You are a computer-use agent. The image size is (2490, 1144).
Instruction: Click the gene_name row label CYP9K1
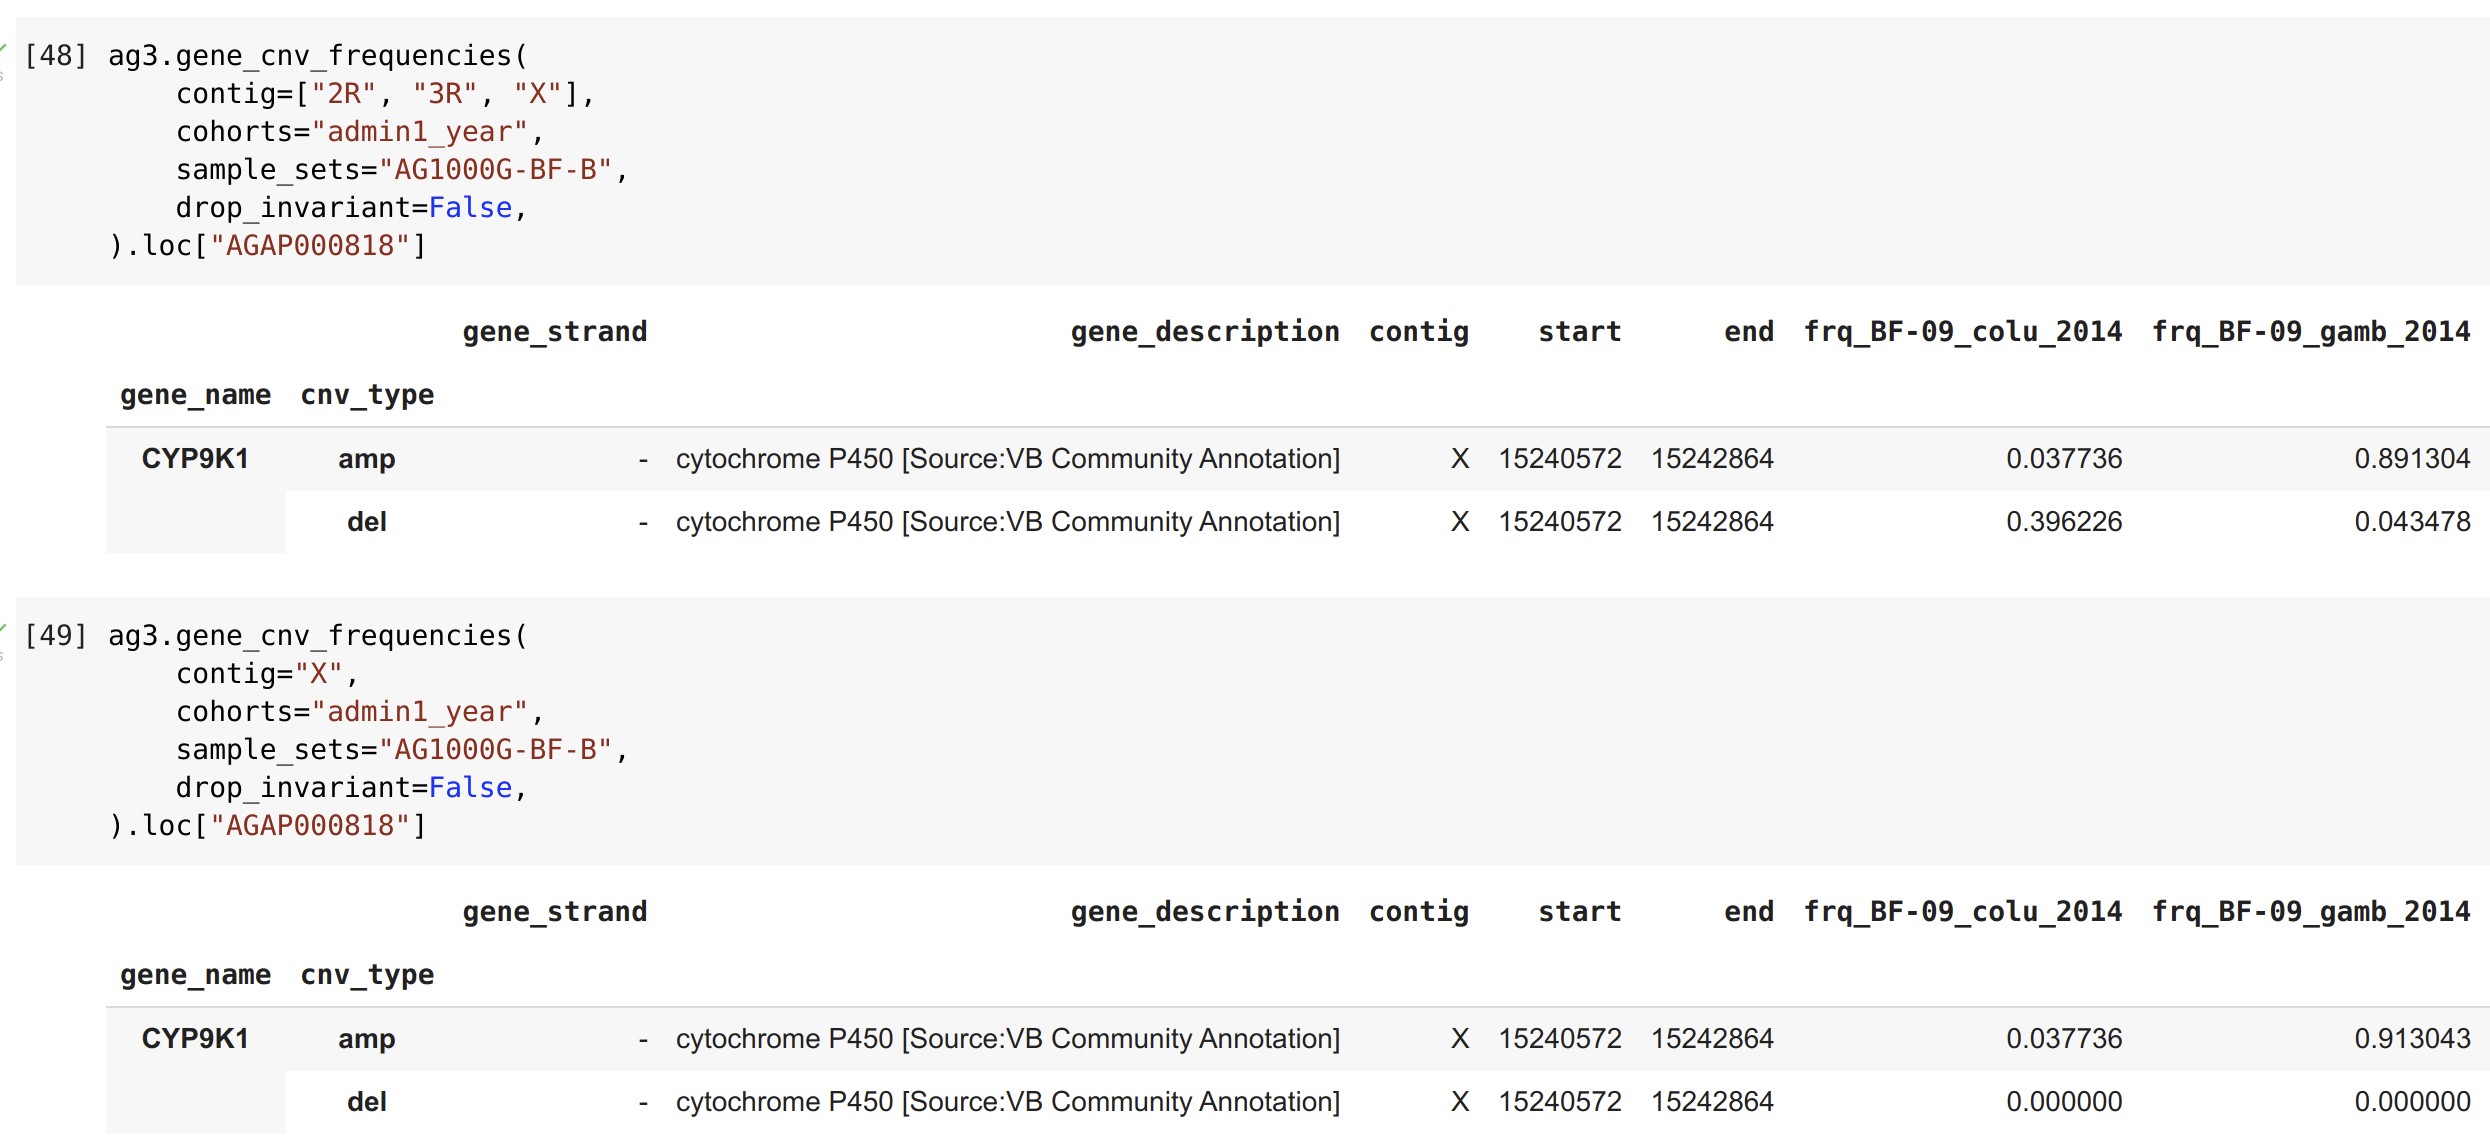pyautogui.click(x=196, y=458)
